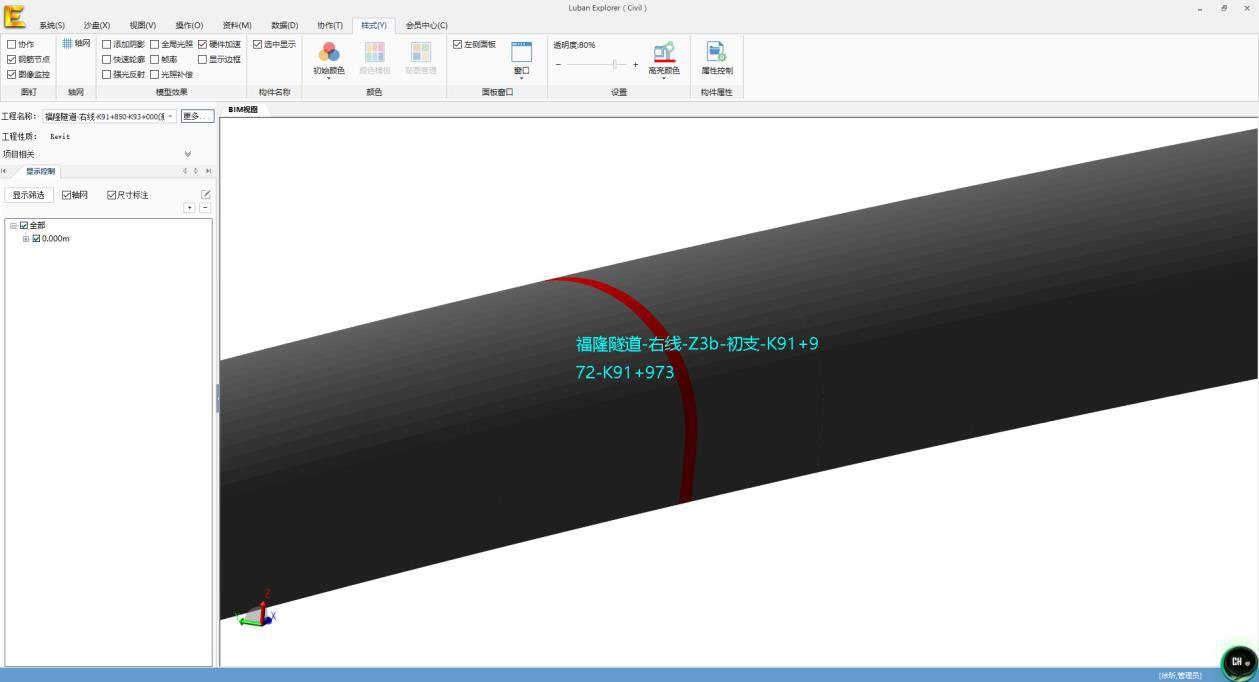Image resolution: width=1259 pixels, height=682 pixels.
Task: Click the last-tab navigation arrow in the left panel
Action: [208, 171]
